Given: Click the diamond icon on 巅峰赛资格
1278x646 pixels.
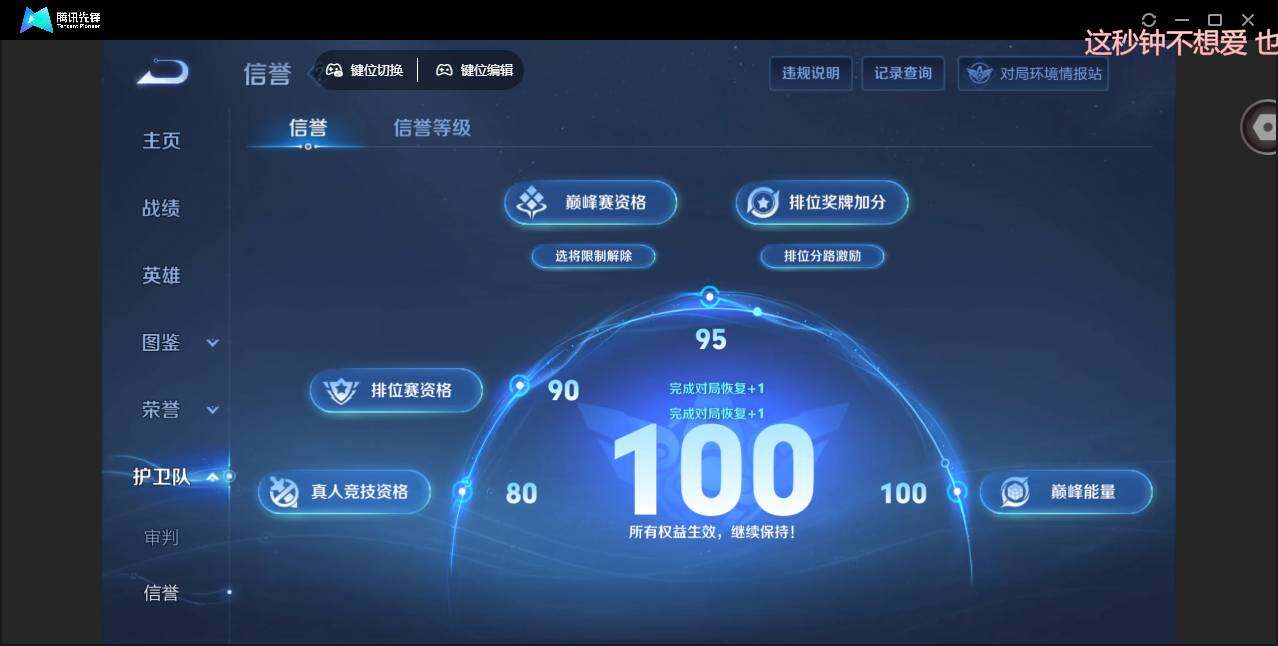Looking at the screenshot, I should [531, 203].
